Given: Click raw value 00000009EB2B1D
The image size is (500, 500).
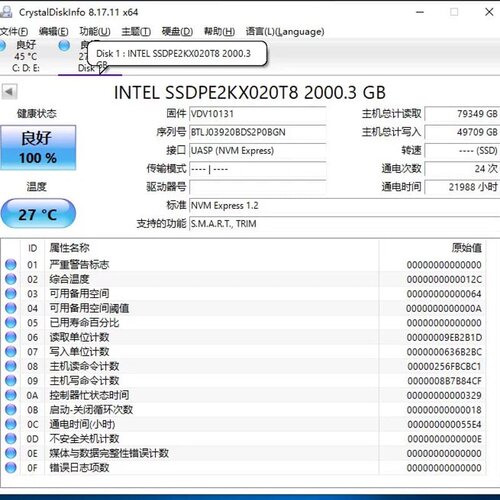Looking at the screenshot, I should [x=444, y=337].
